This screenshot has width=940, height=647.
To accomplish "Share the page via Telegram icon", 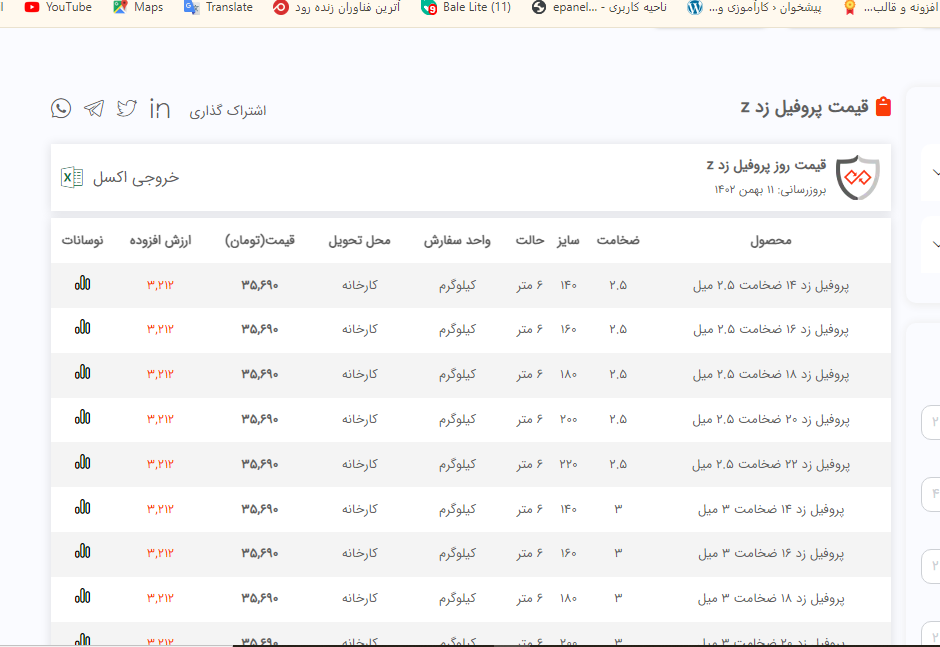I will pos(94,109).
